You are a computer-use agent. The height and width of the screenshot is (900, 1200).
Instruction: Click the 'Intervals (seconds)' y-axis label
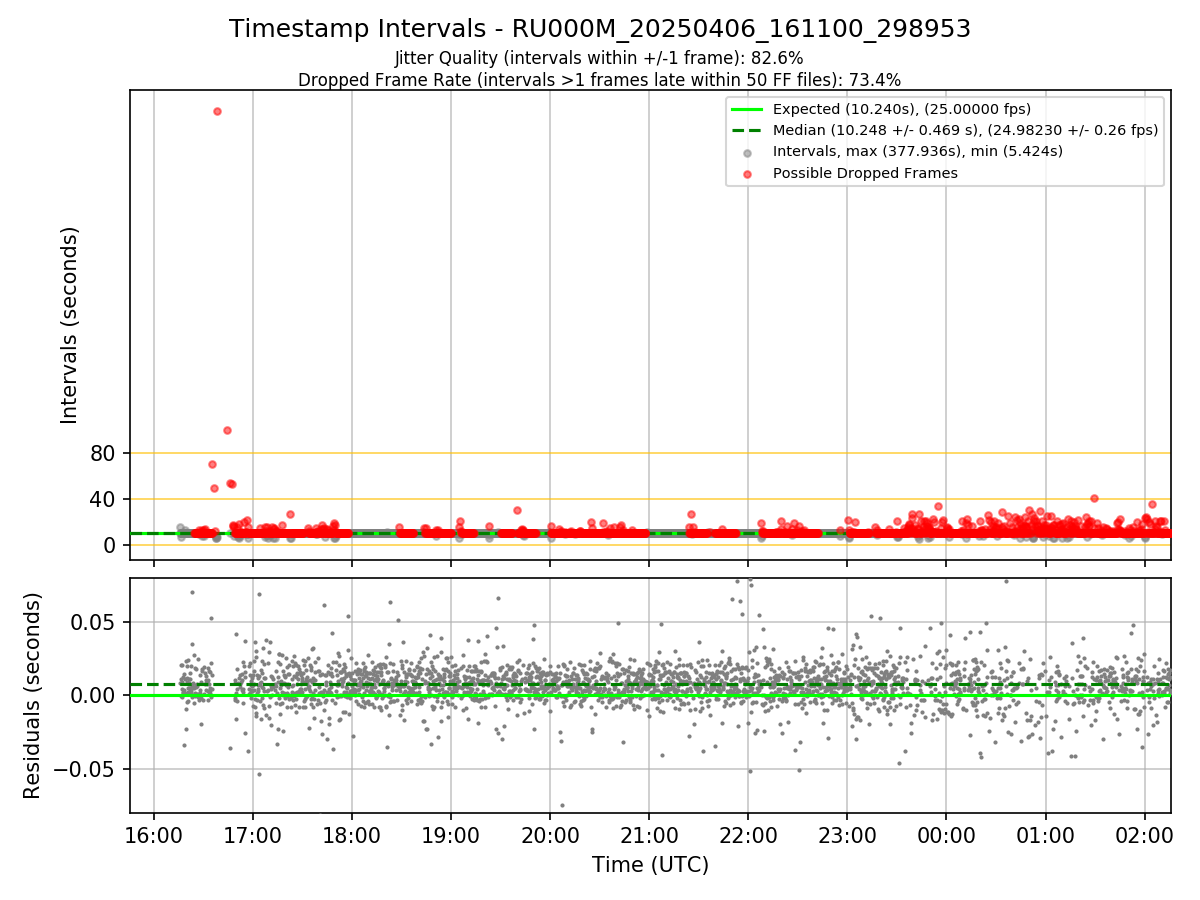pos(70,325)
